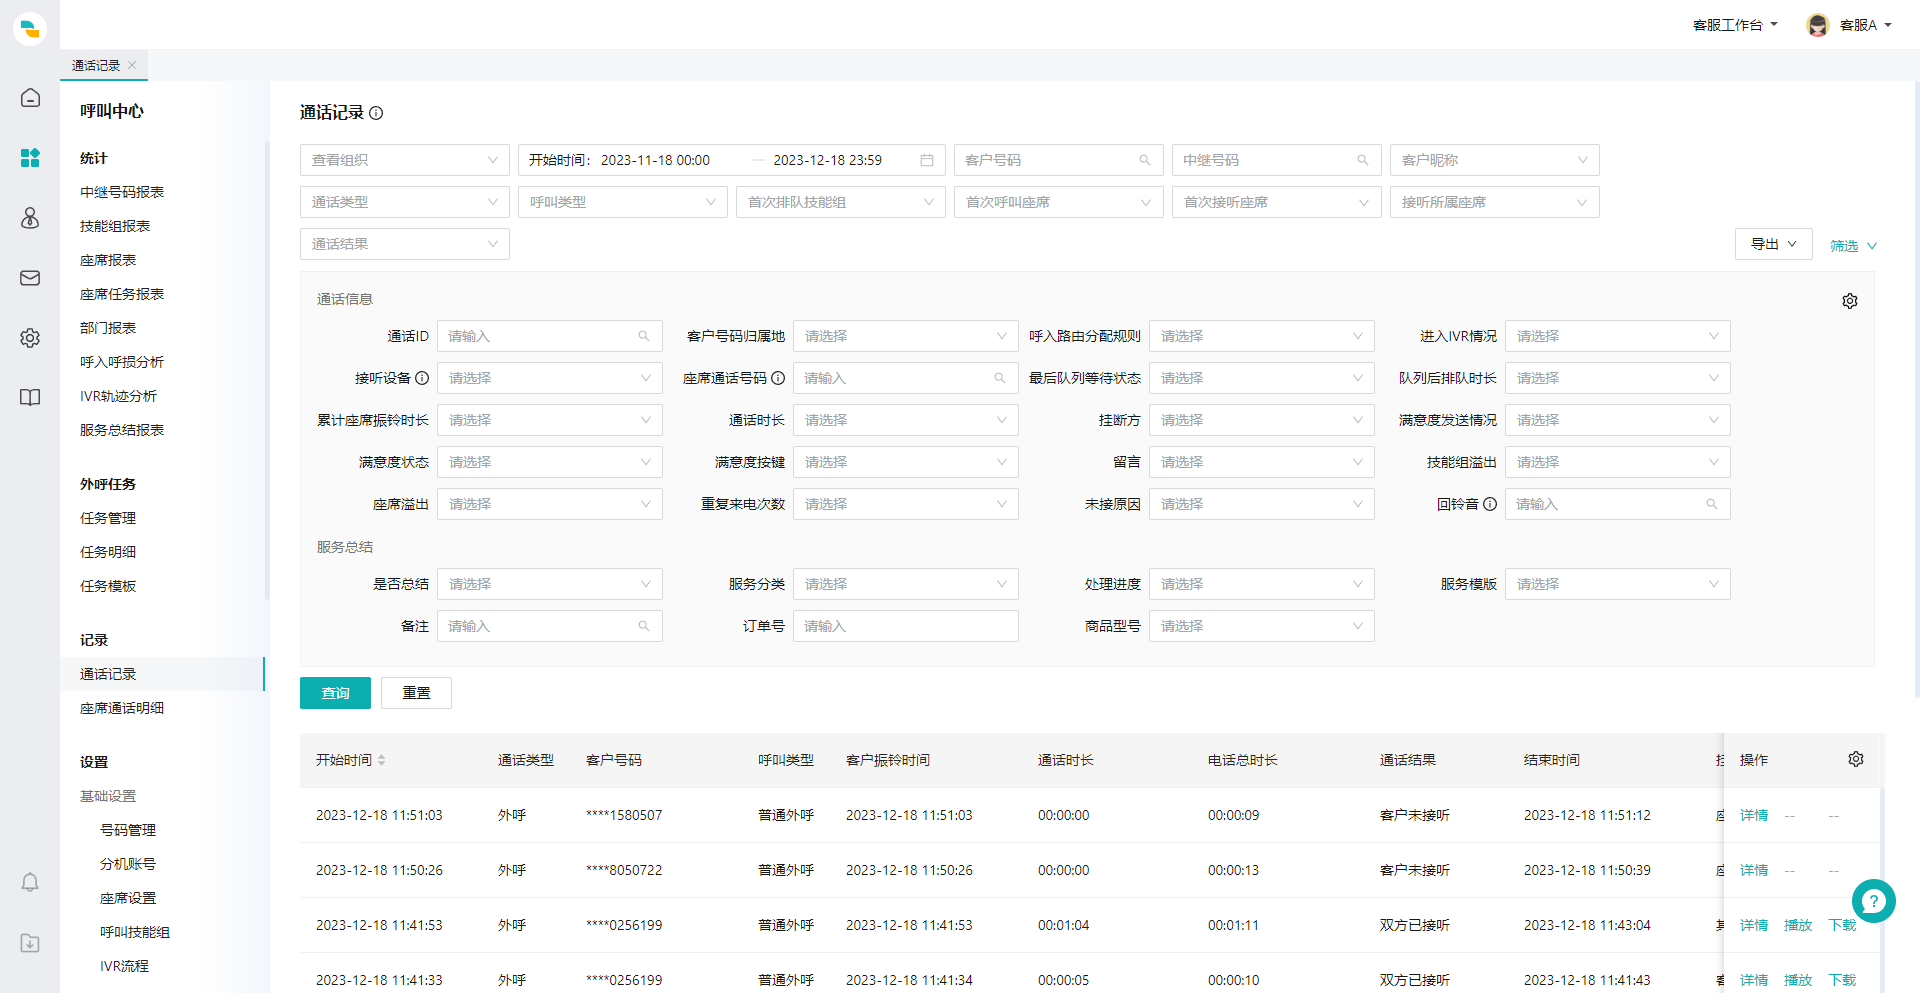Click info icon next to 接听设备
Screen dimensions: 1920x993
point(422,378)
